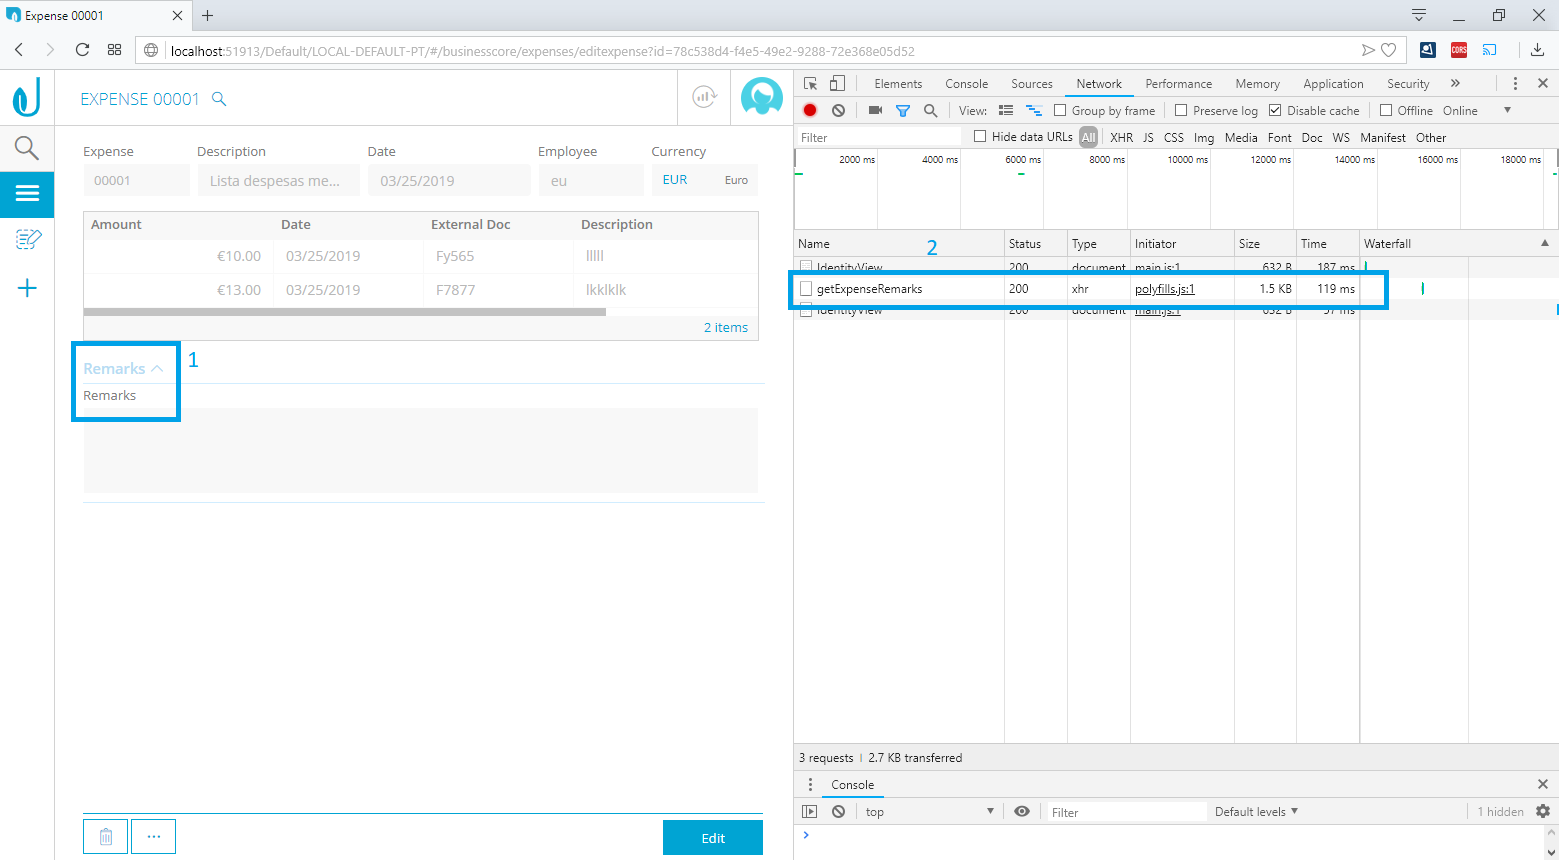
Task: Activate the DevTools inspect element tool
Action: [x=811, y=84]
